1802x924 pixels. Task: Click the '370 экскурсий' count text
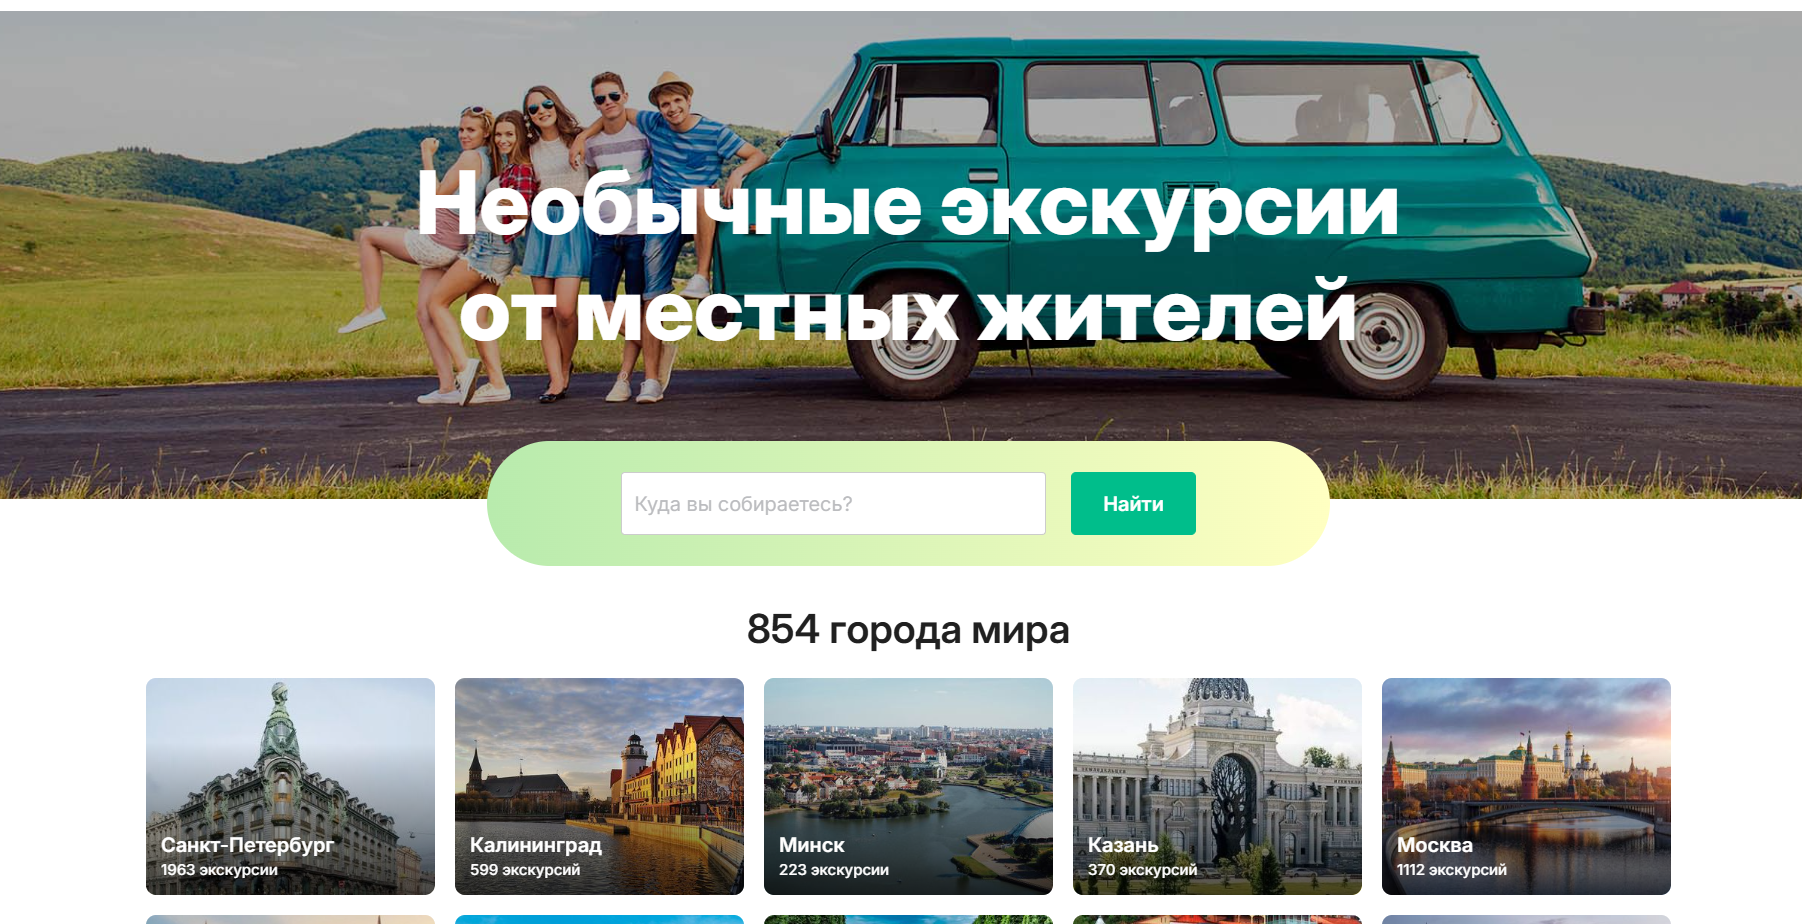1142,870
